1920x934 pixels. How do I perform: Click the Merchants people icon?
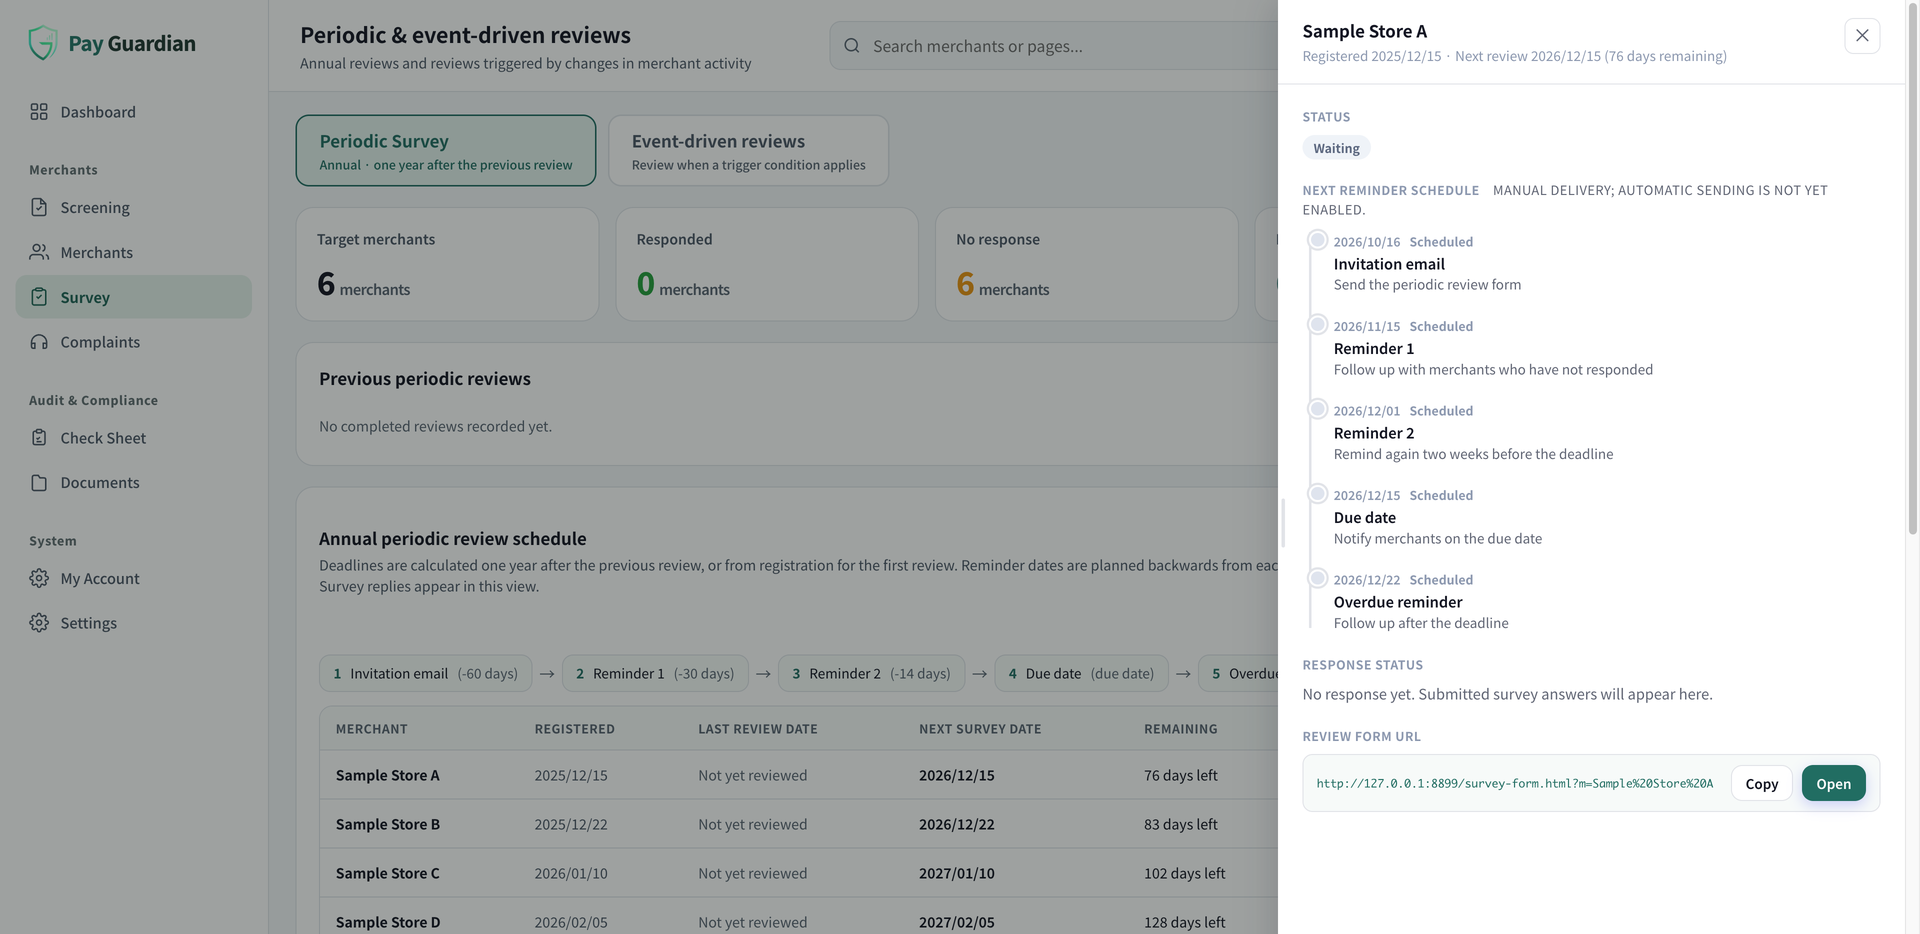click(39, 252)
